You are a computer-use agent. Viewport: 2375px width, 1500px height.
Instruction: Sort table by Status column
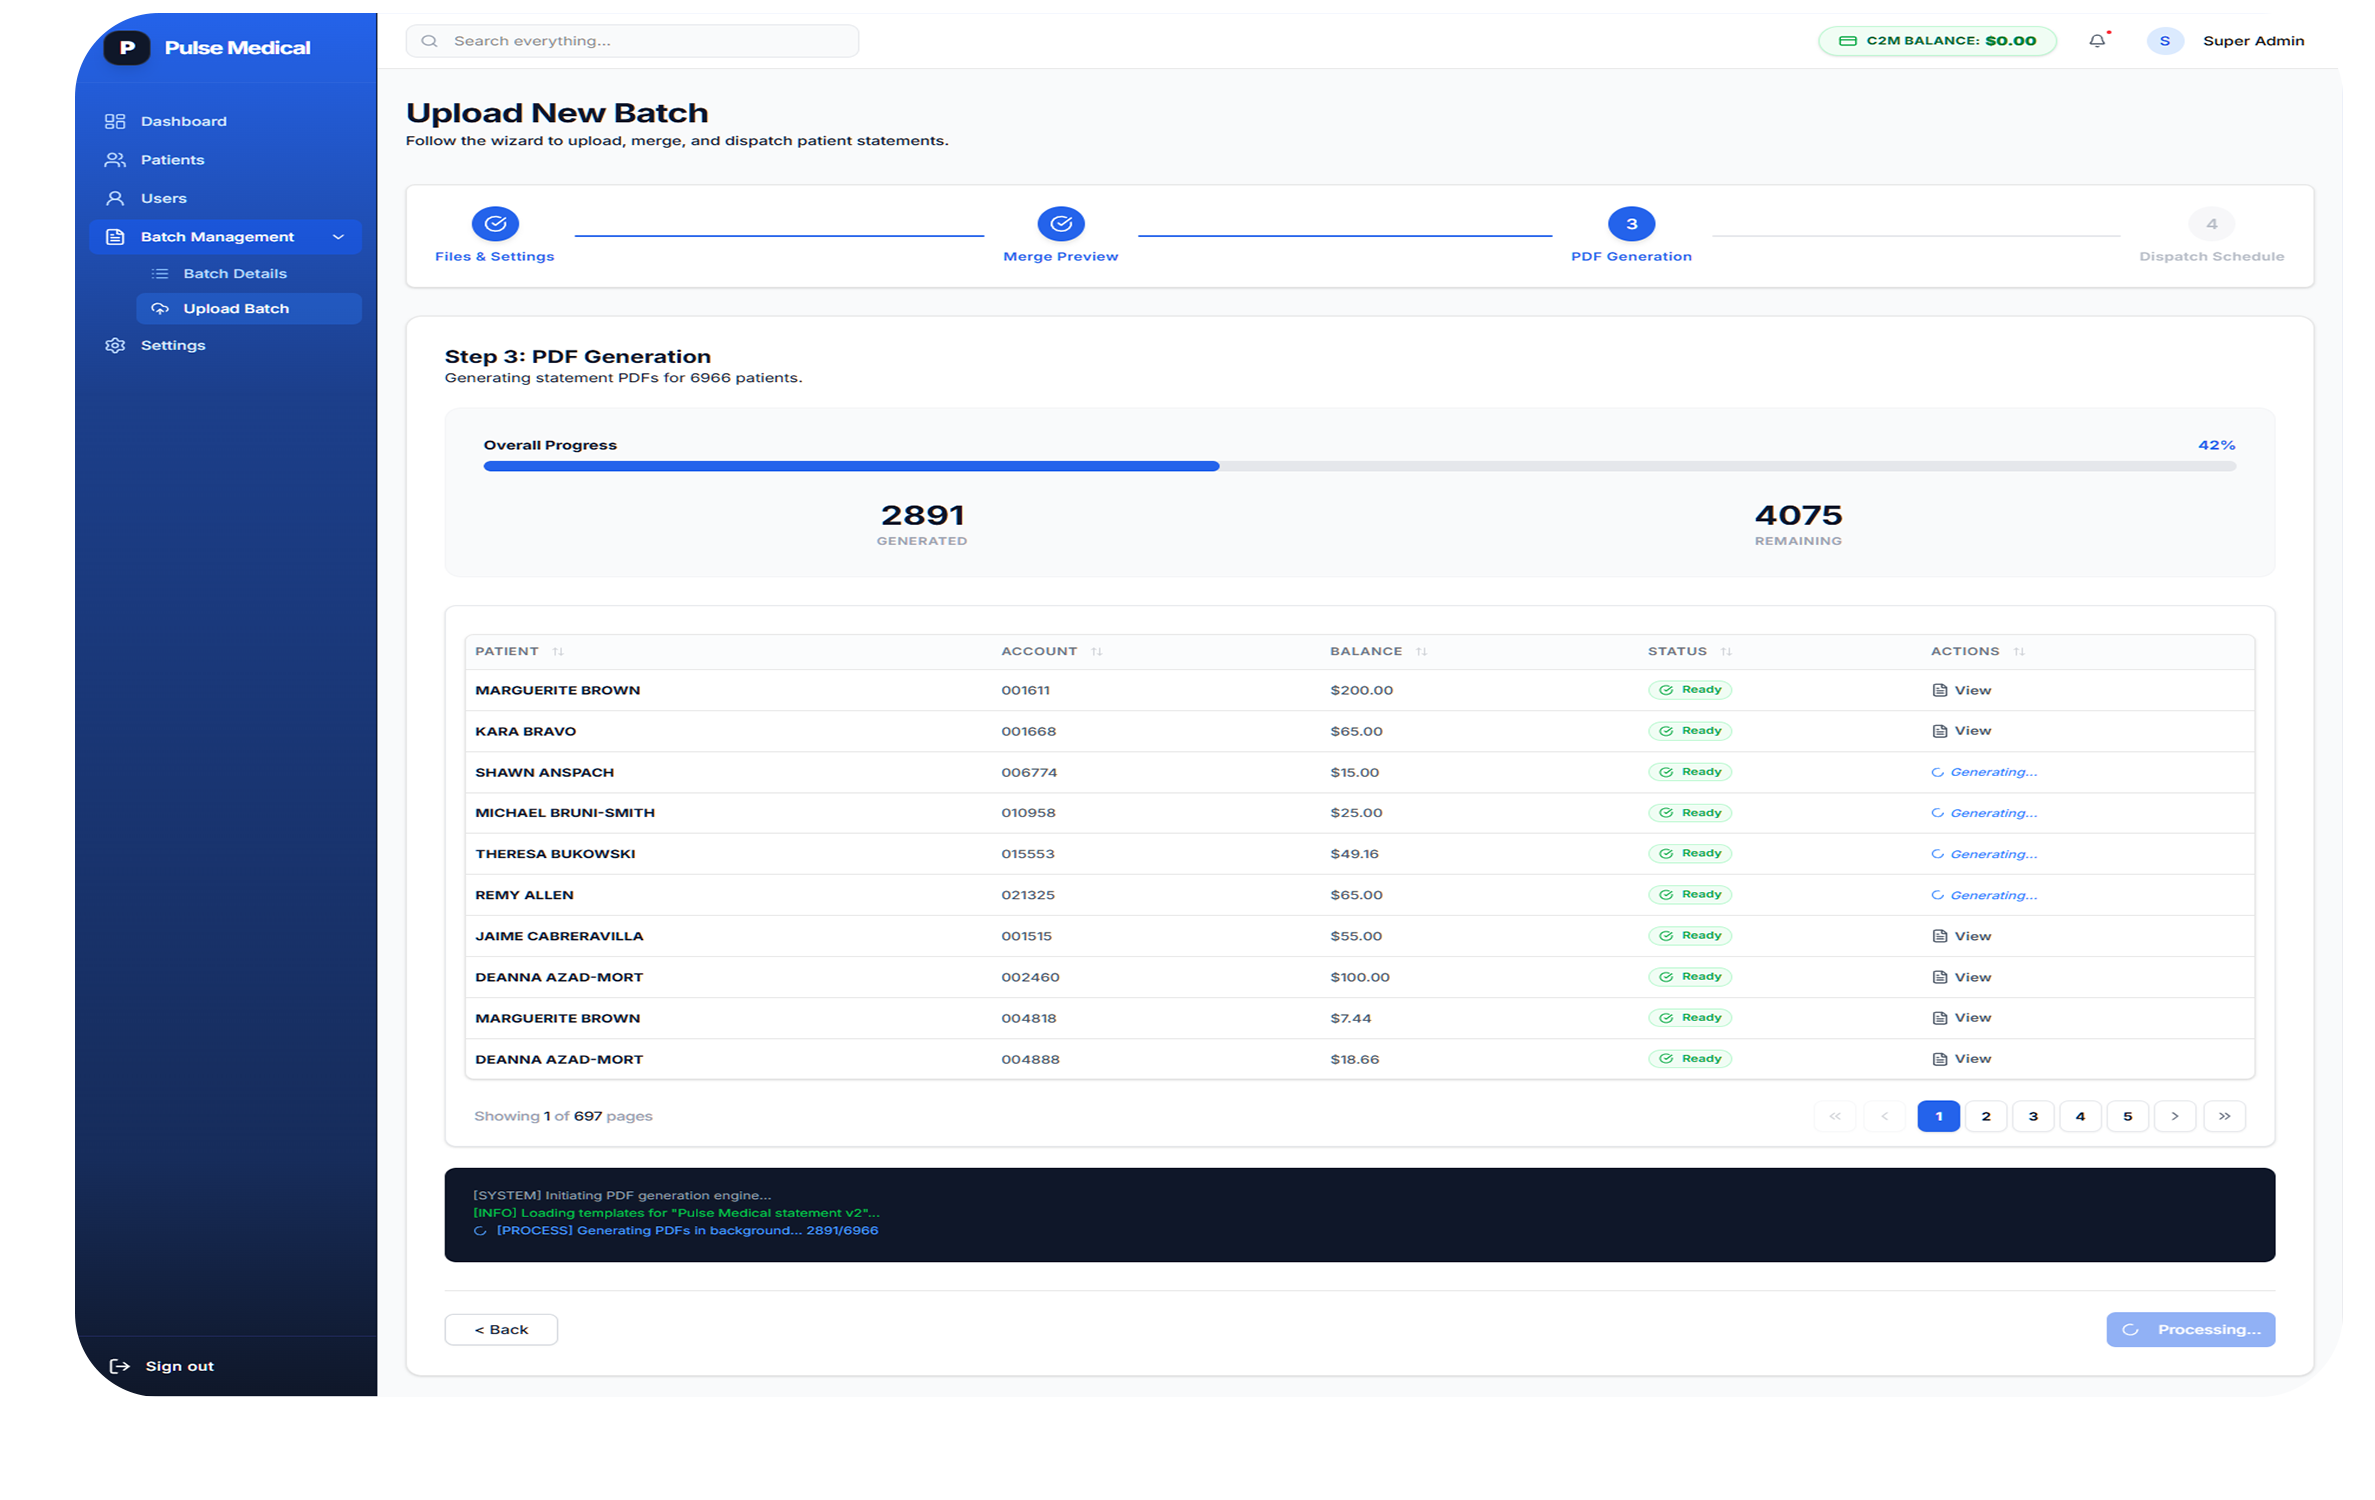(1726, 652)
